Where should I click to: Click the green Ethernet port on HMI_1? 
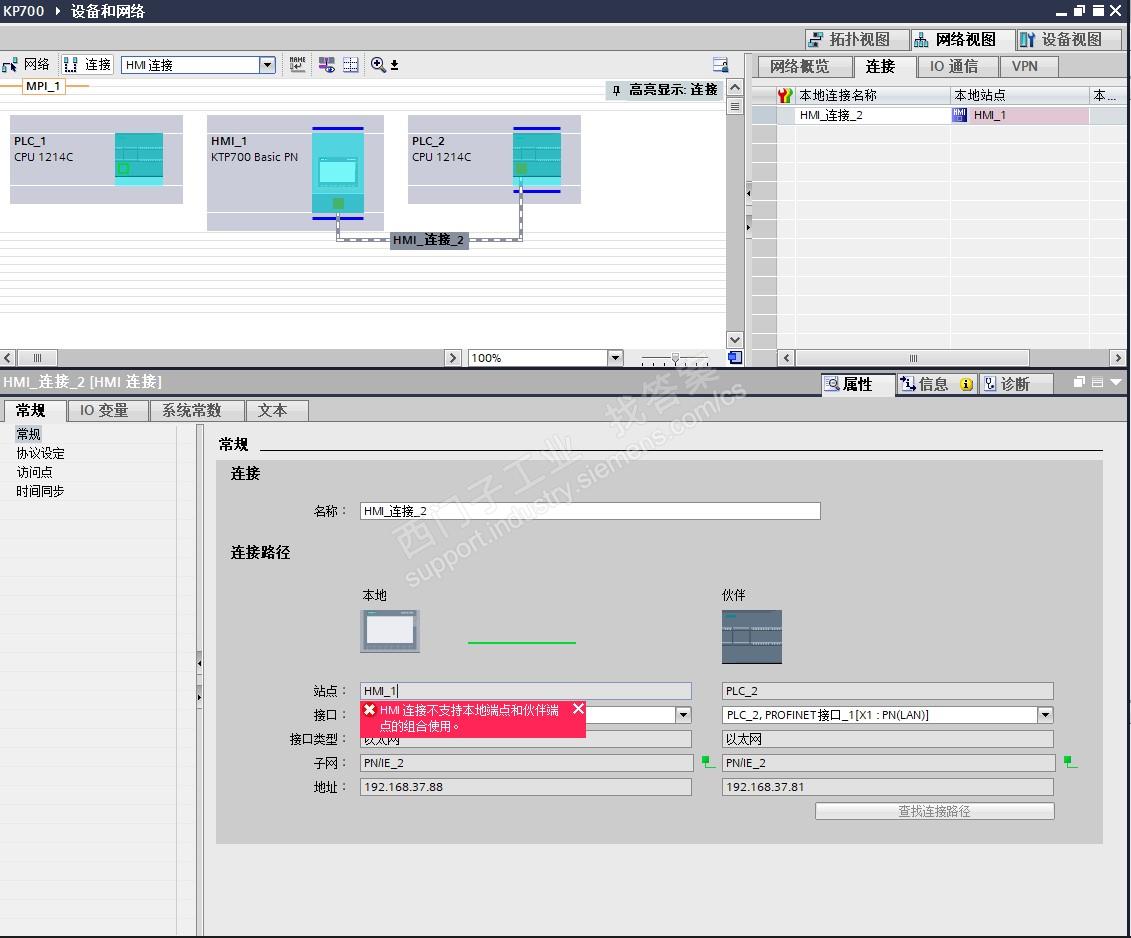(338, 203)
